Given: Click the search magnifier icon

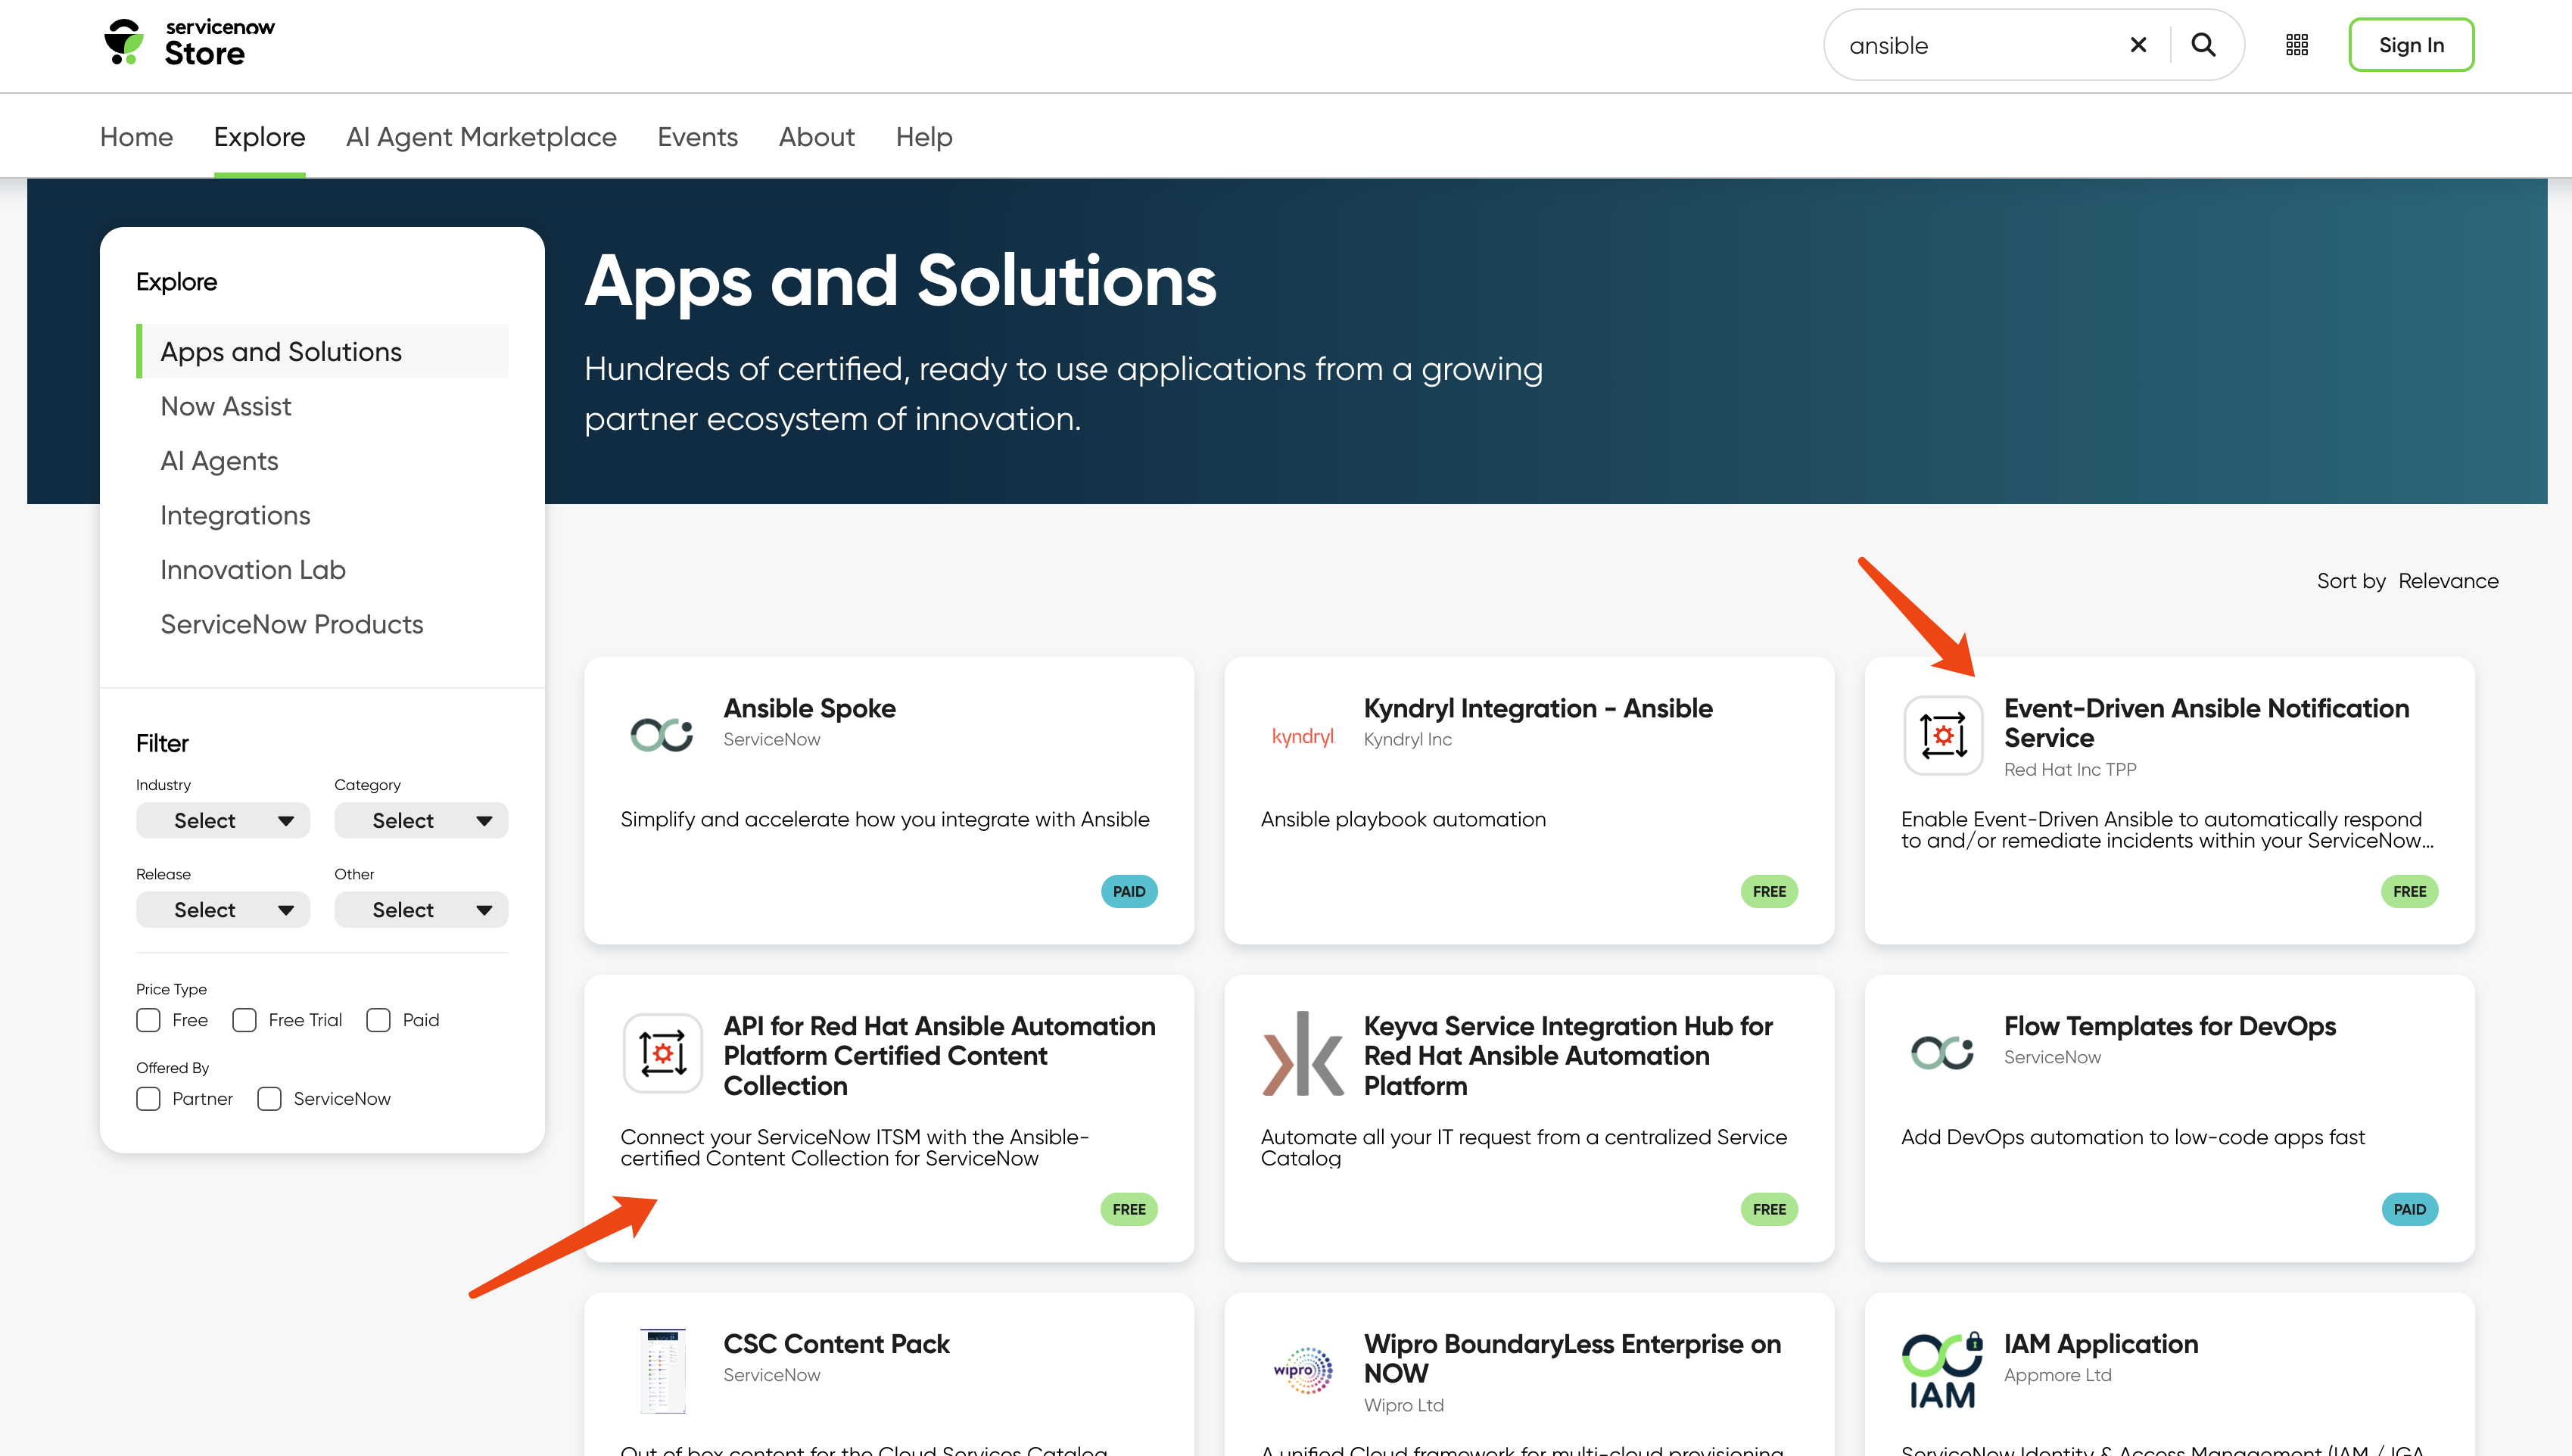Looking at the screenshot, I should (2203, 45).
